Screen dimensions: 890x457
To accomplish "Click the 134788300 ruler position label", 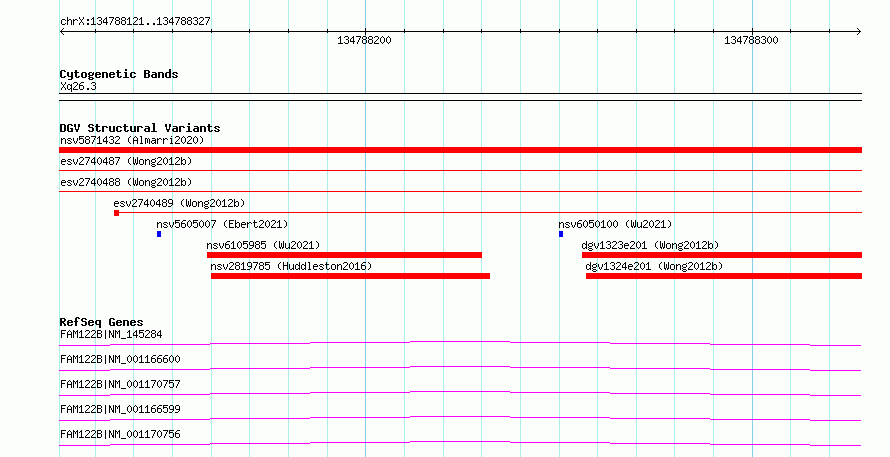I will [x=751, y=40].
